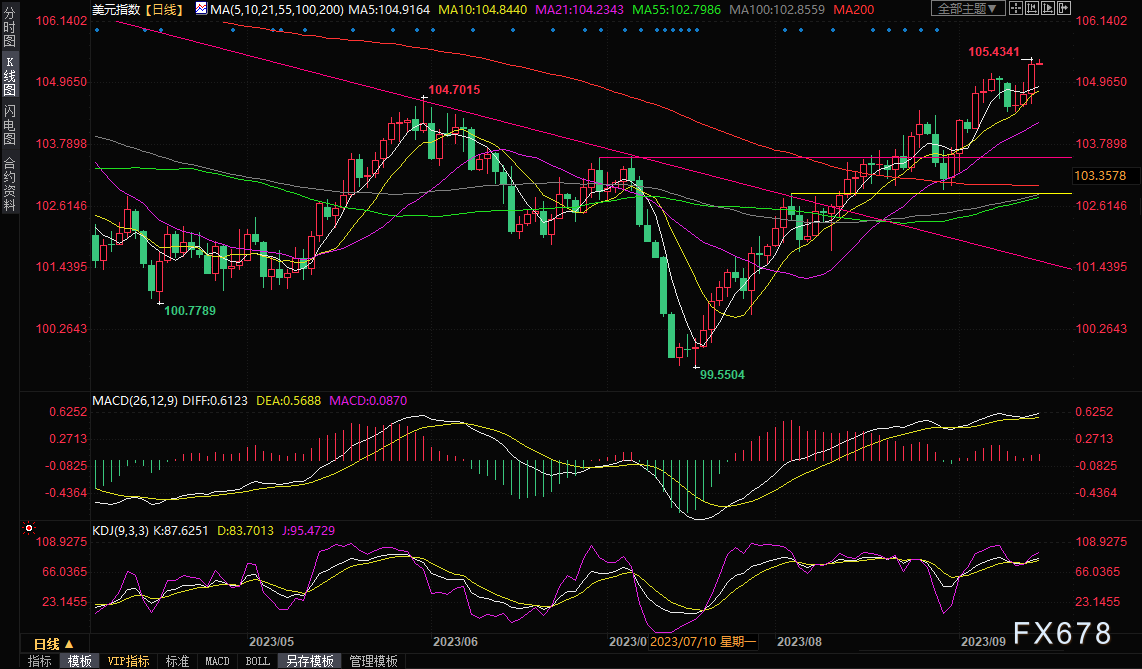Click the MA55:102.7986 value
1142x669 pixels.
[x=676, y=9]
